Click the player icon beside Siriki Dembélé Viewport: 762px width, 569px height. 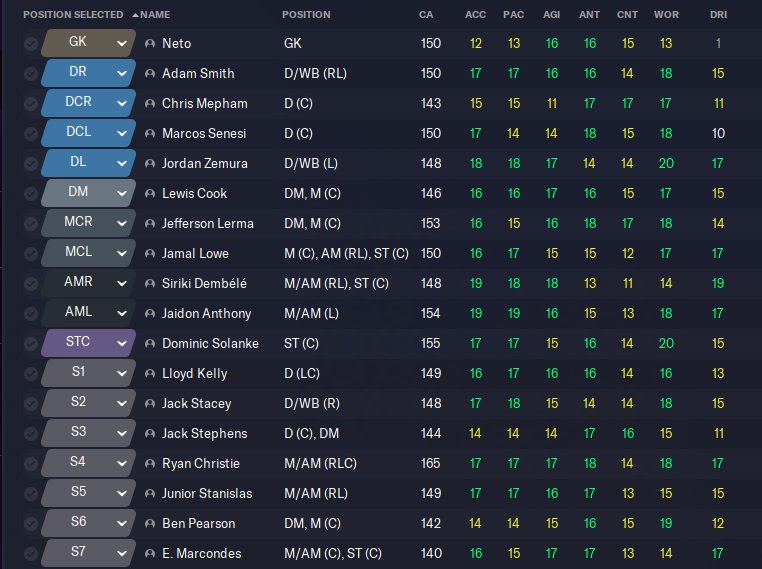[150, 284]
